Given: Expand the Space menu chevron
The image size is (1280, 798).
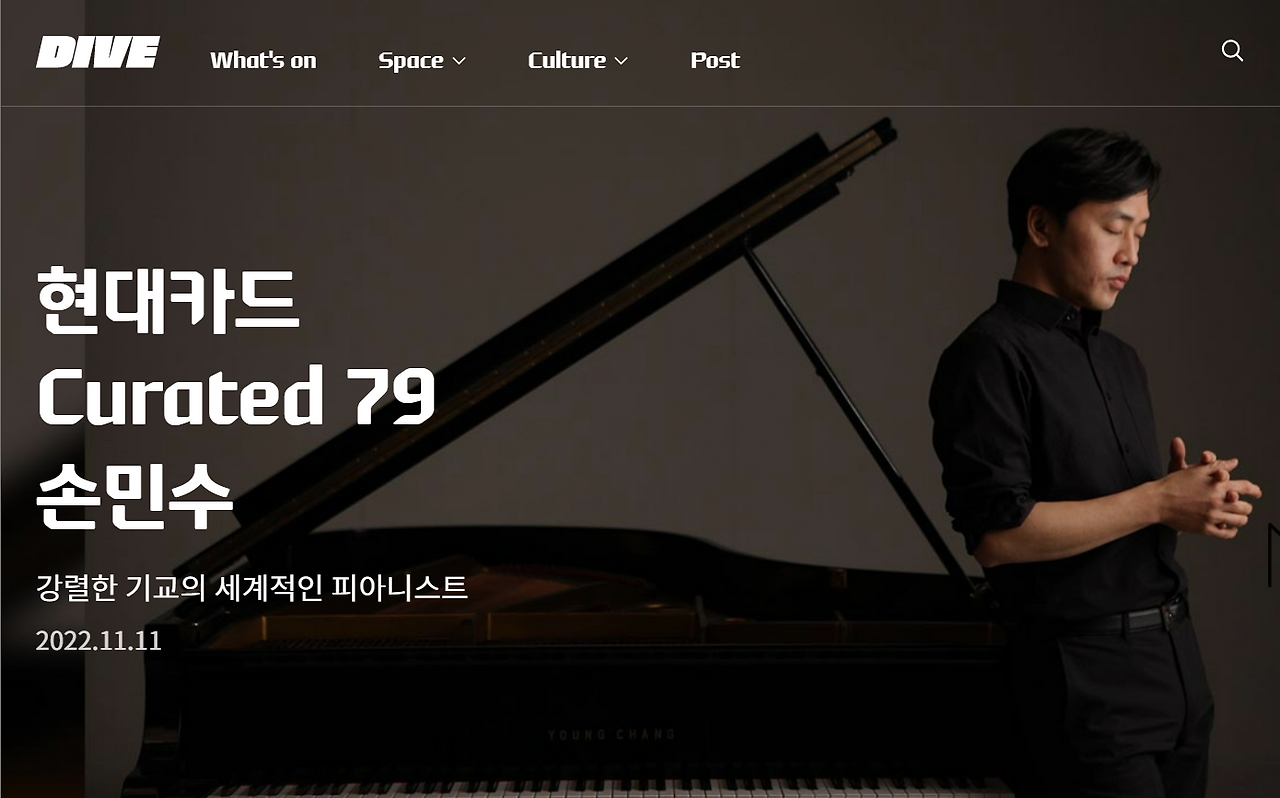Looking at the screenshot, I should tap(459, 61).
